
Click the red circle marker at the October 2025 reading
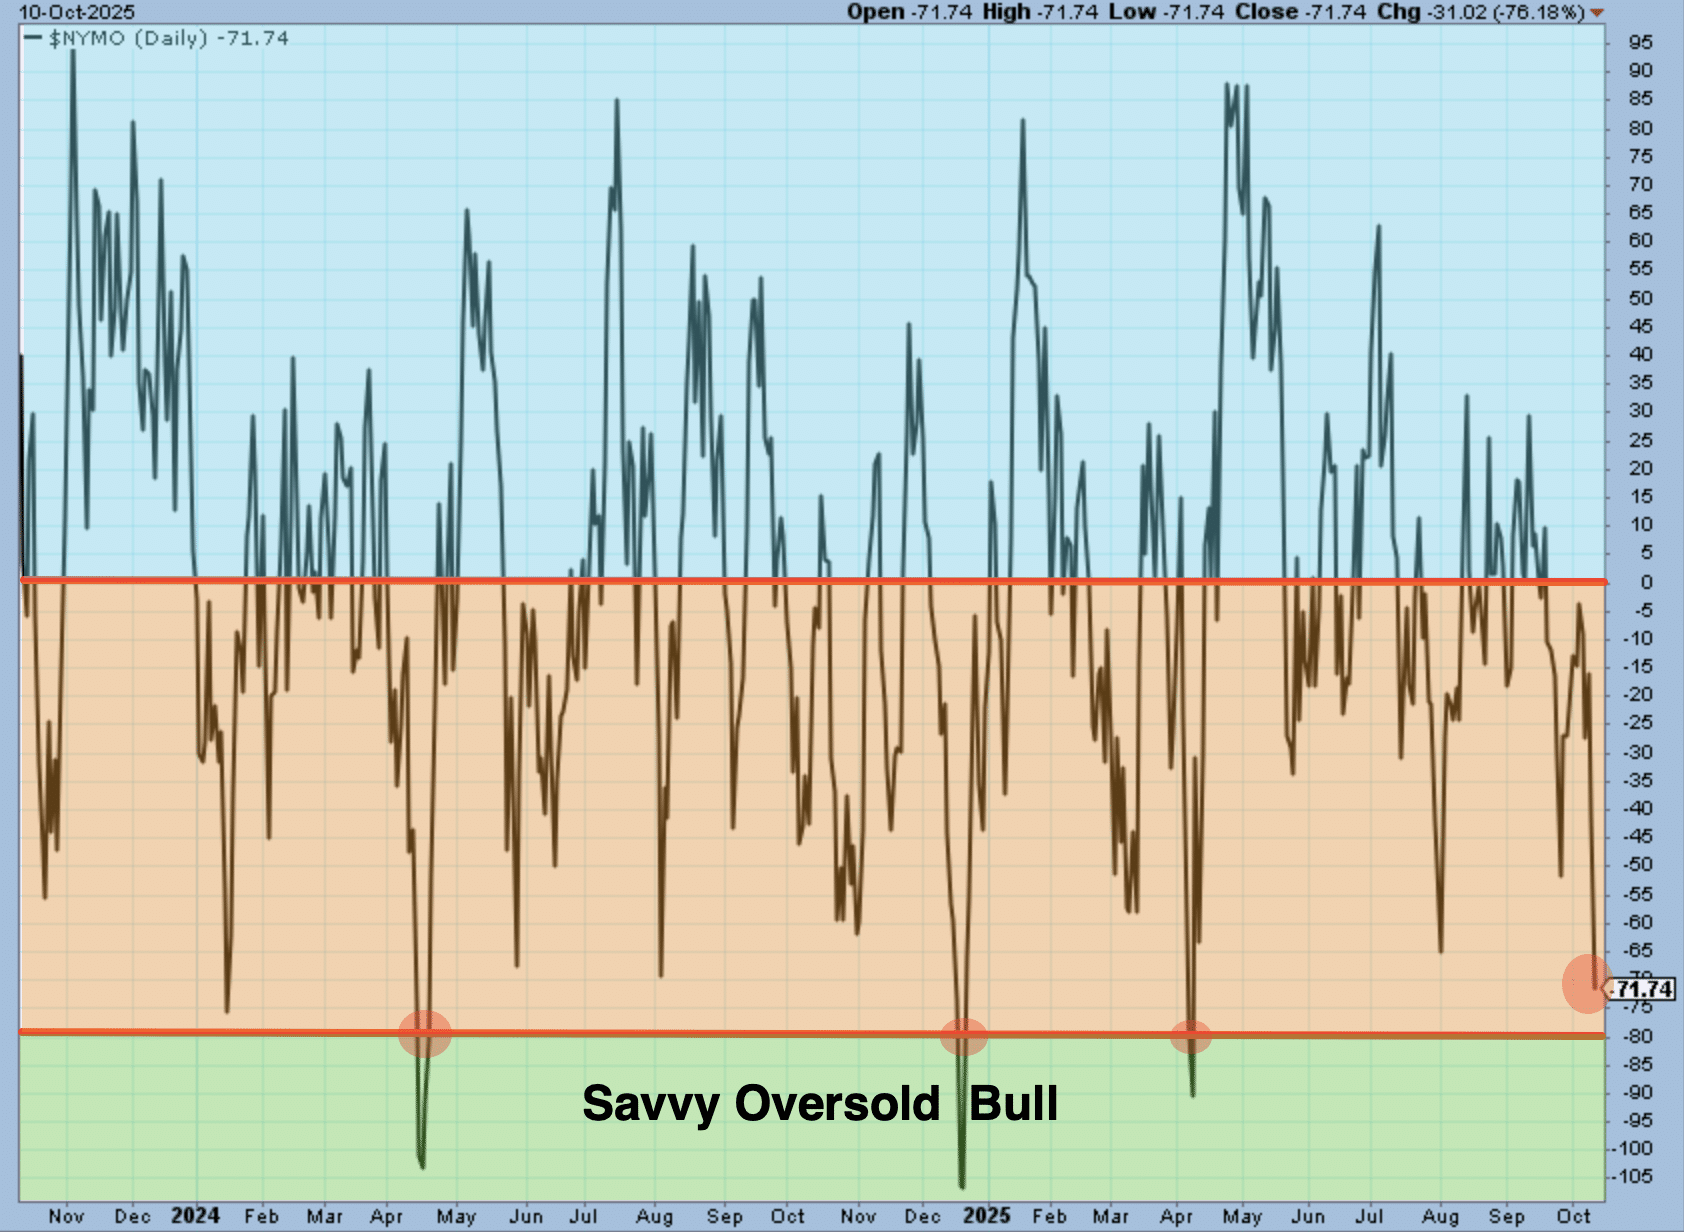(1588, 984)
